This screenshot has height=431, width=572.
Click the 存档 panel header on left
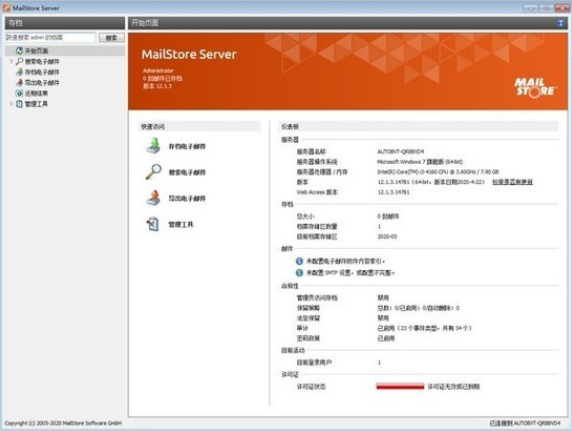tap(65, 23)
